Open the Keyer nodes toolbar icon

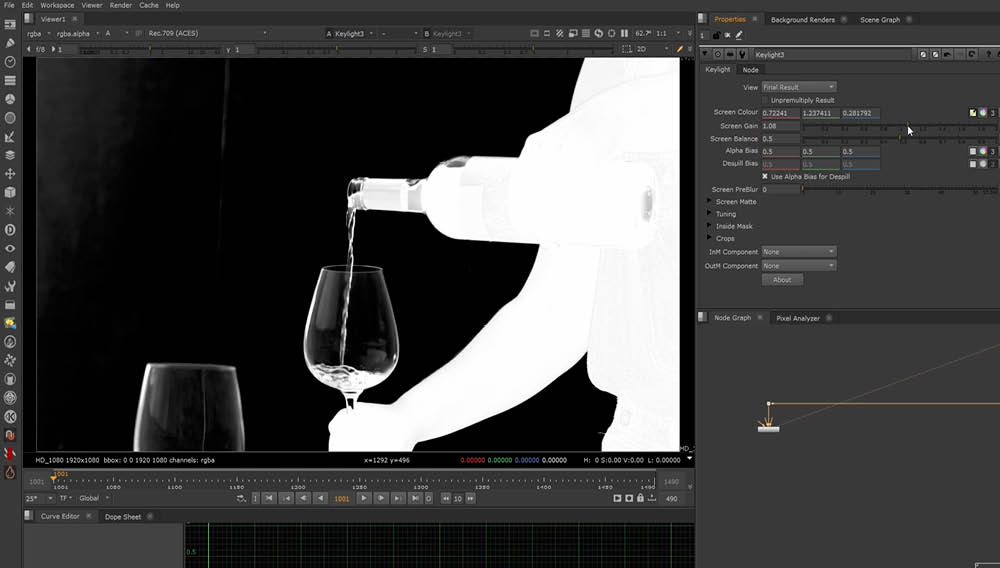point(10,136)
